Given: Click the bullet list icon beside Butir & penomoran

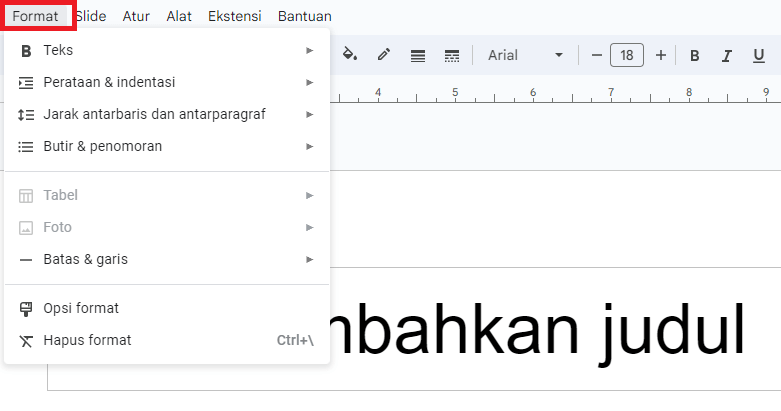Looking at the screenshot, I should click(x=26, y=147).
